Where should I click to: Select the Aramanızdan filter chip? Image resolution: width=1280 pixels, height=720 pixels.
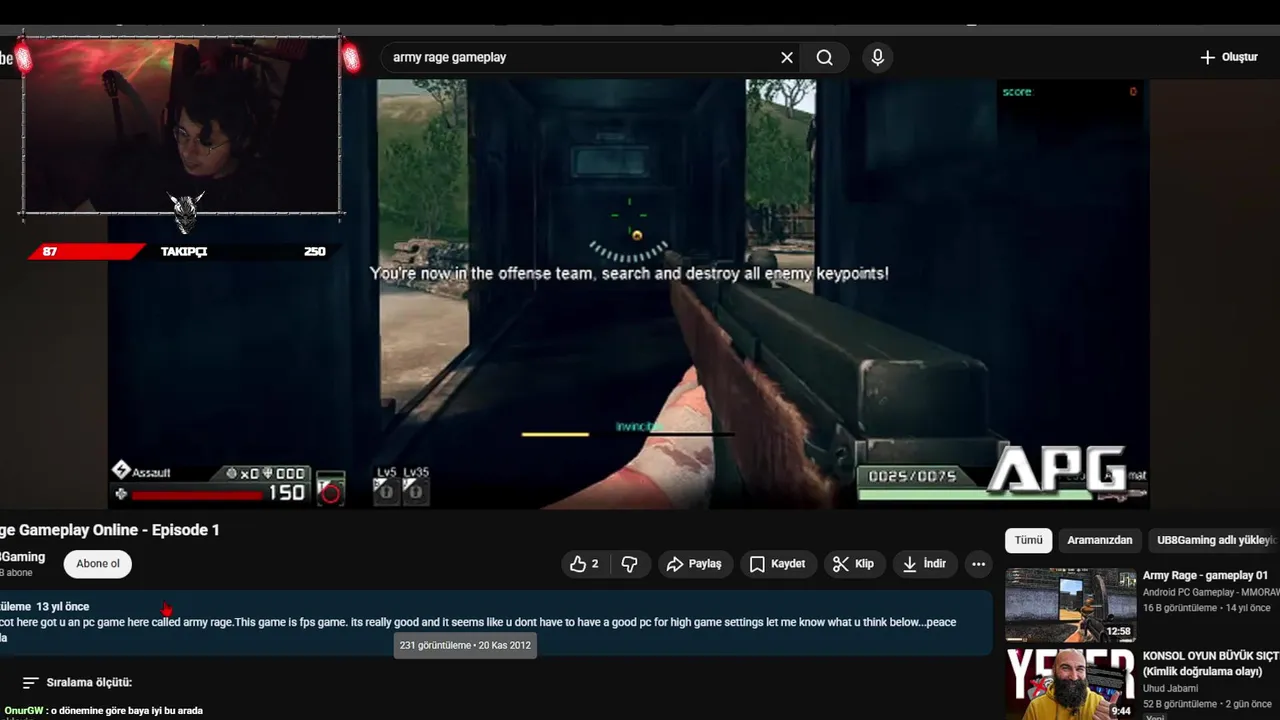(x=1100, y=540)
